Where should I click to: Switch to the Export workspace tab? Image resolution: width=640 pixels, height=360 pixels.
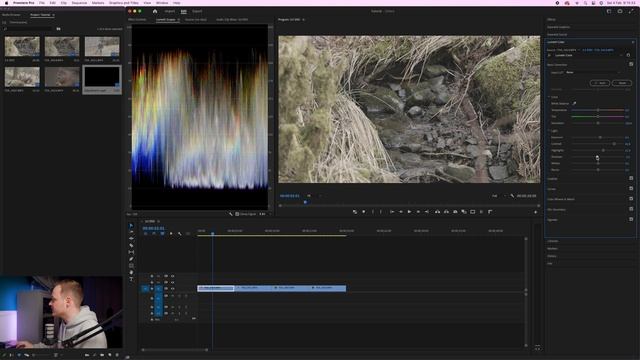pyautogui.click(x=197, y=11)
